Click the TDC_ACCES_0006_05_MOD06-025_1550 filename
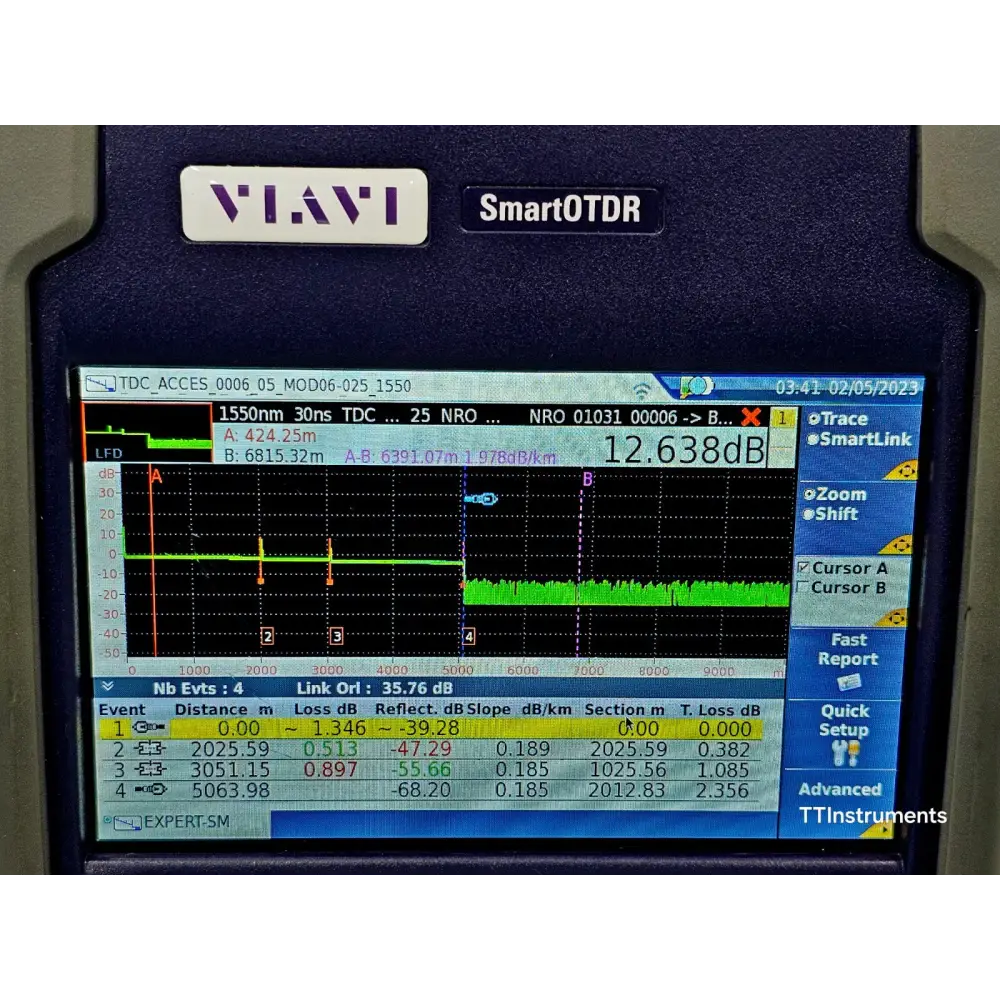1000x1000 pixels. [265, 385]
